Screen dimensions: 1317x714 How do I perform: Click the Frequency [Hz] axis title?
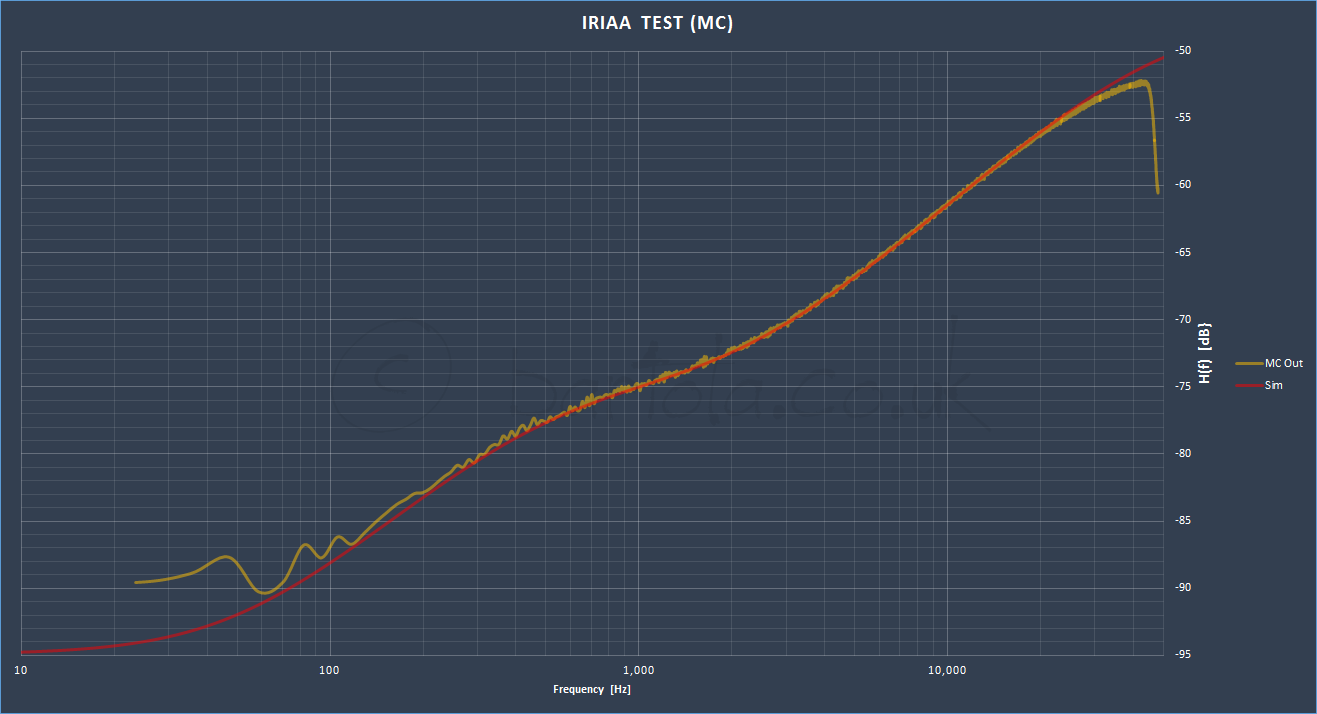pos(592,689)
